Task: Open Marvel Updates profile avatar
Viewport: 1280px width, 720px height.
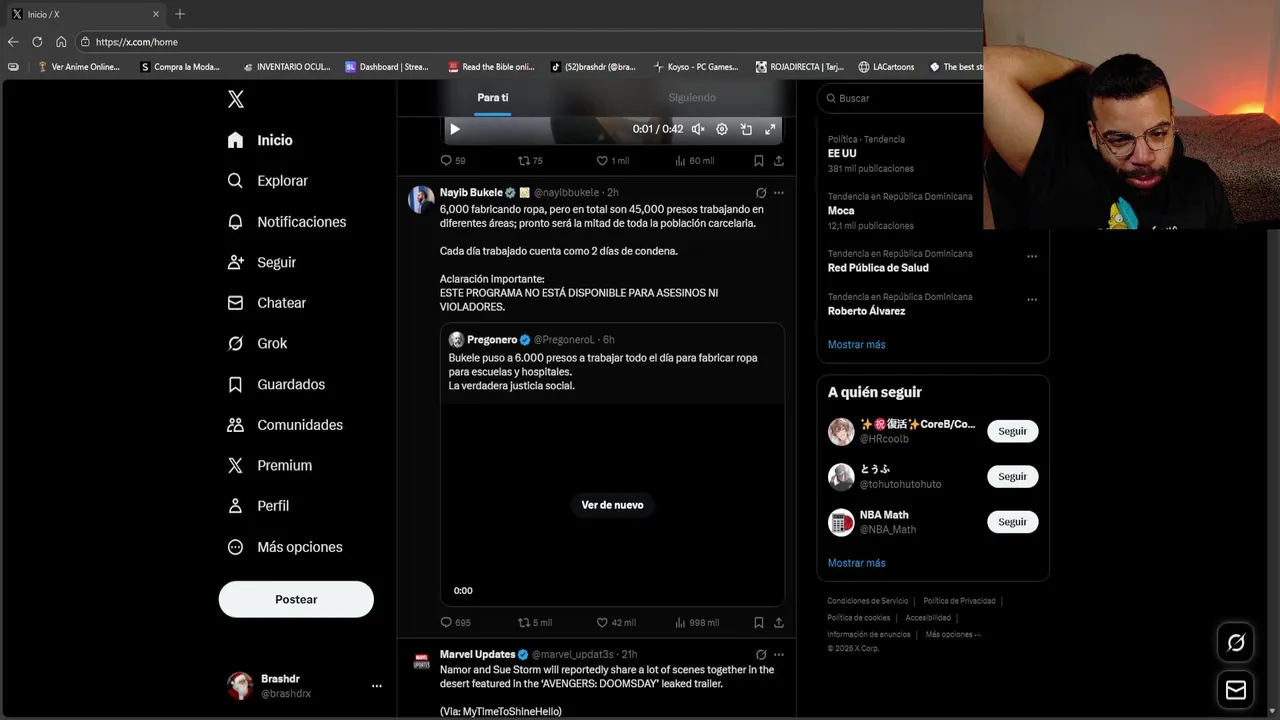Action: (421, 661)
